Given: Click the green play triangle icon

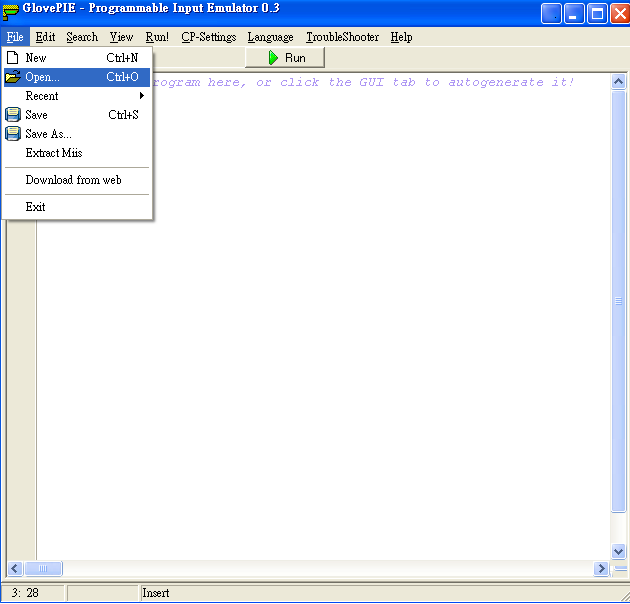Looking at the screenshot, I should click(273, 58).
